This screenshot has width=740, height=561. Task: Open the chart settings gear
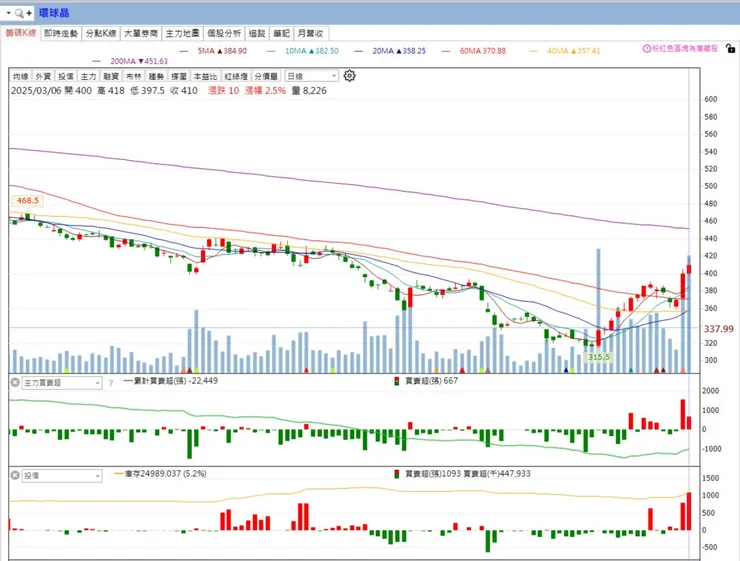349,76
